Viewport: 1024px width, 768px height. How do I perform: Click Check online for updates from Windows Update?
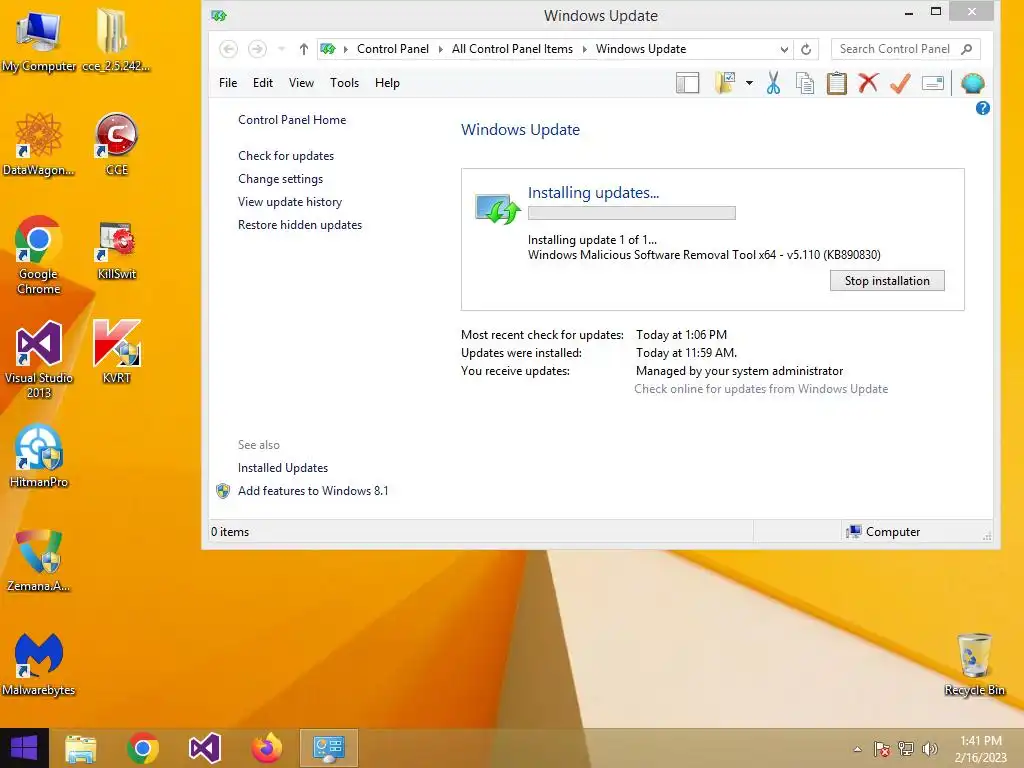click(x=761, y=389)
